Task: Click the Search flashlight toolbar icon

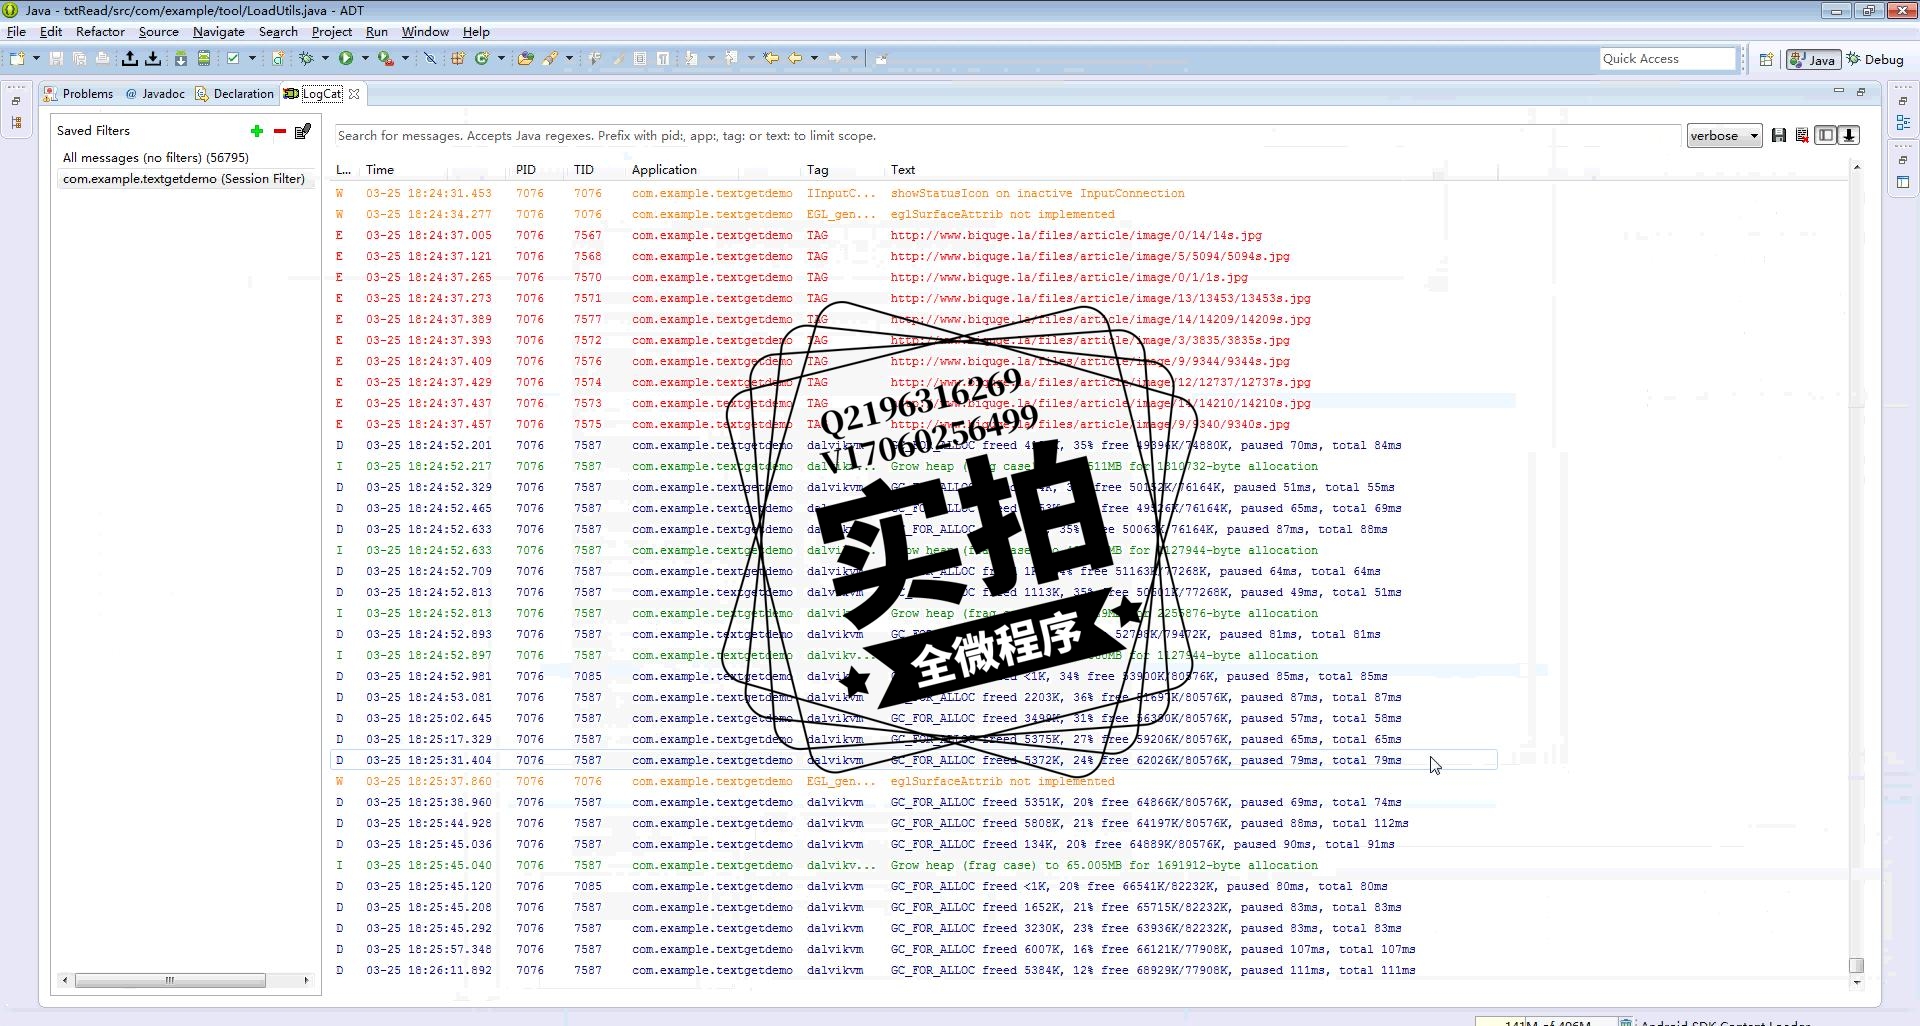Action: pos(550,59)
